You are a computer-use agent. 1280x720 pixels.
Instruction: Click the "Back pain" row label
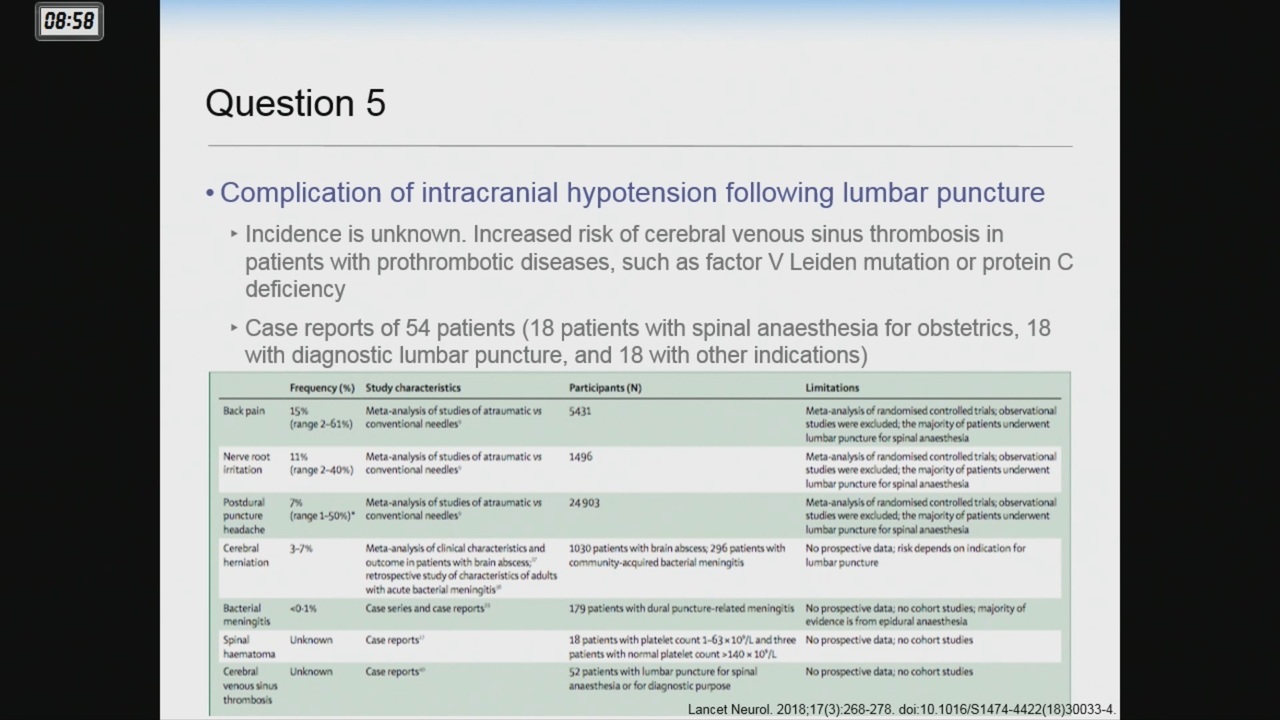(244, 410)
